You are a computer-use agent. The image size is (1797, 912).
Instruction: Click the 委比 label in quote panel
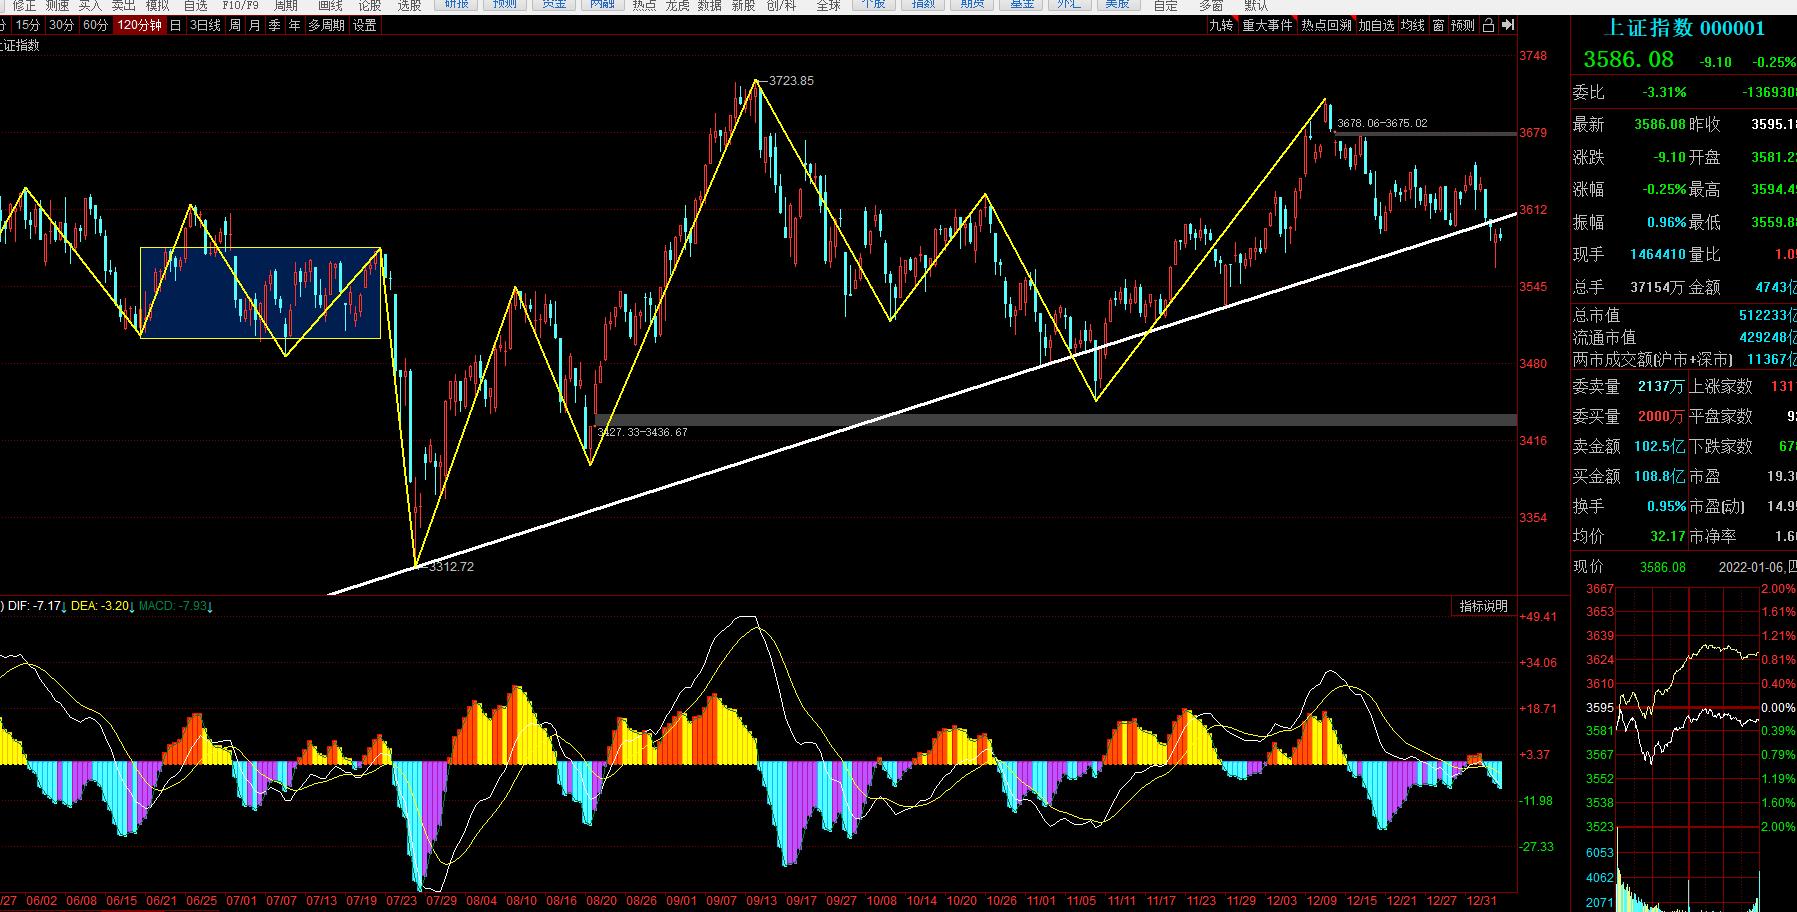pos(1588,92)
